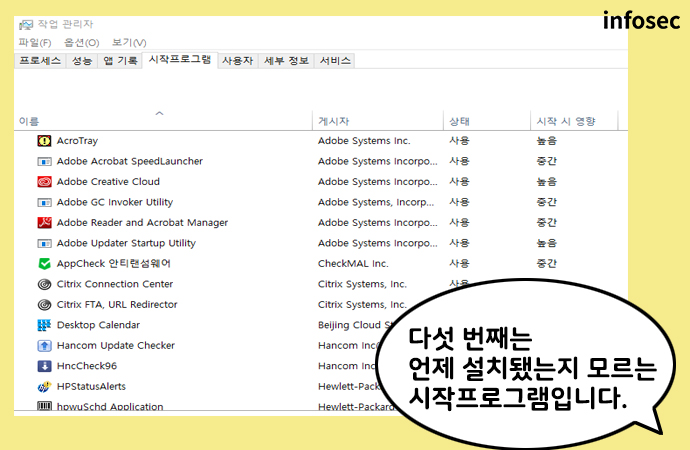Click the HPStatusAlerts icon
The height and width of the screenshot is (450, 690).
[44, 387]
